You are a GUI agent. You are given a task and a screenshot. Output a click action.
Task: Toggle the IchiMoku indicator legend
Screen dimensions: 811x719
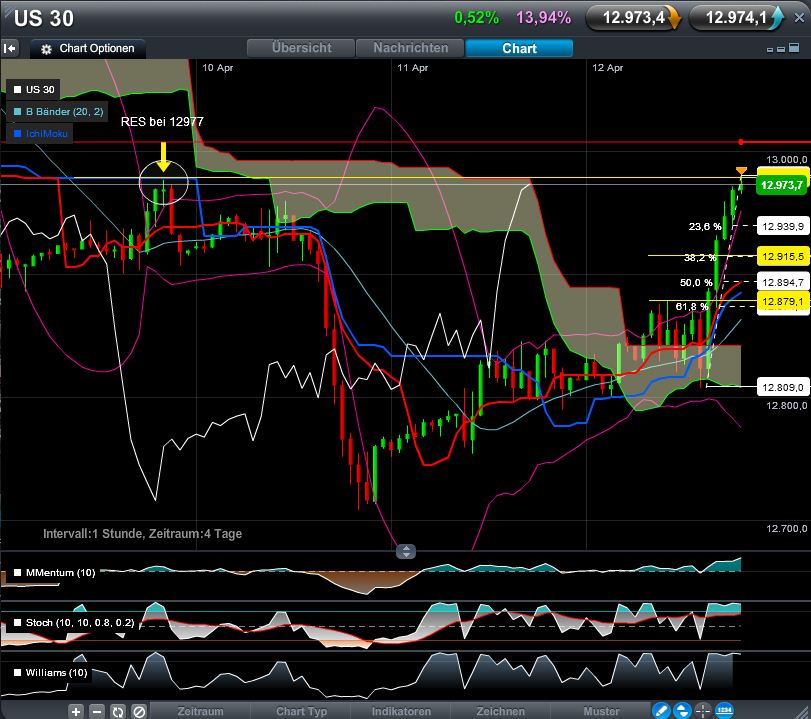coord(40,133)
